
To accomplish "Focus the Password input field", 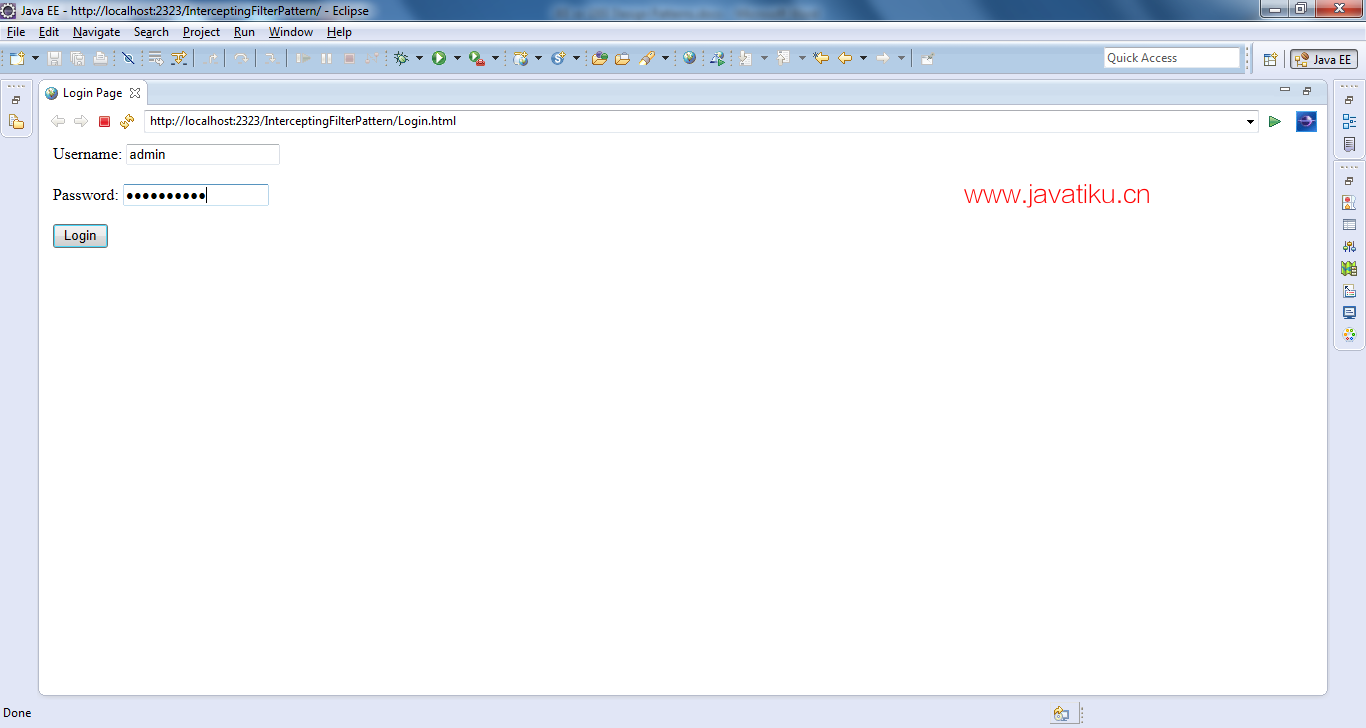I will tap(196, 195).
